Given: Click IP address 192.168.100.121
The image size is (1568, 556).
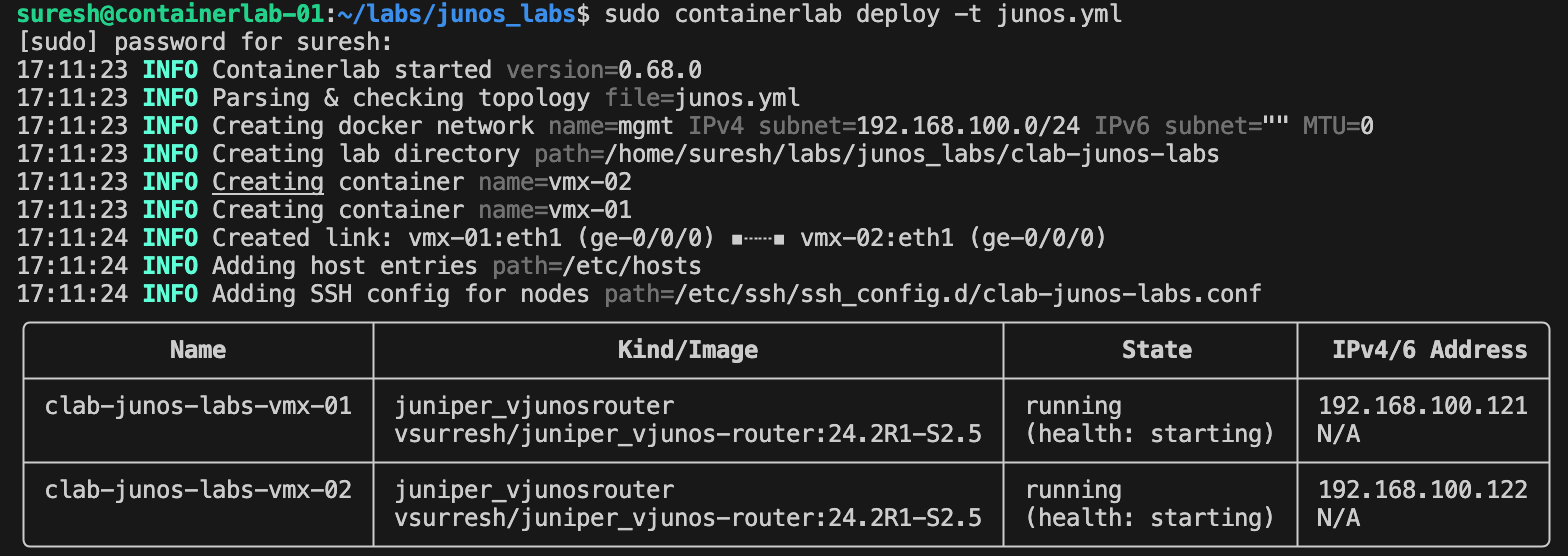Looking at the screenshot, I should [x=1422, y=406].
